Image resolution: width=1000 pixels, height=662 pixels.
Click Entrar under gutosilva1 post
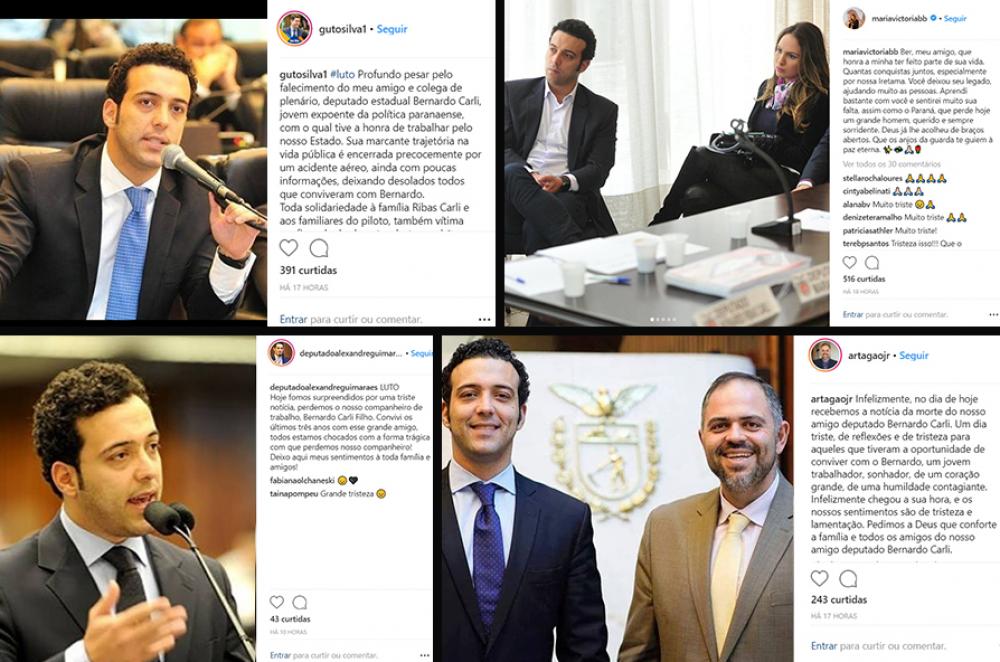click(x=293, y=319)
